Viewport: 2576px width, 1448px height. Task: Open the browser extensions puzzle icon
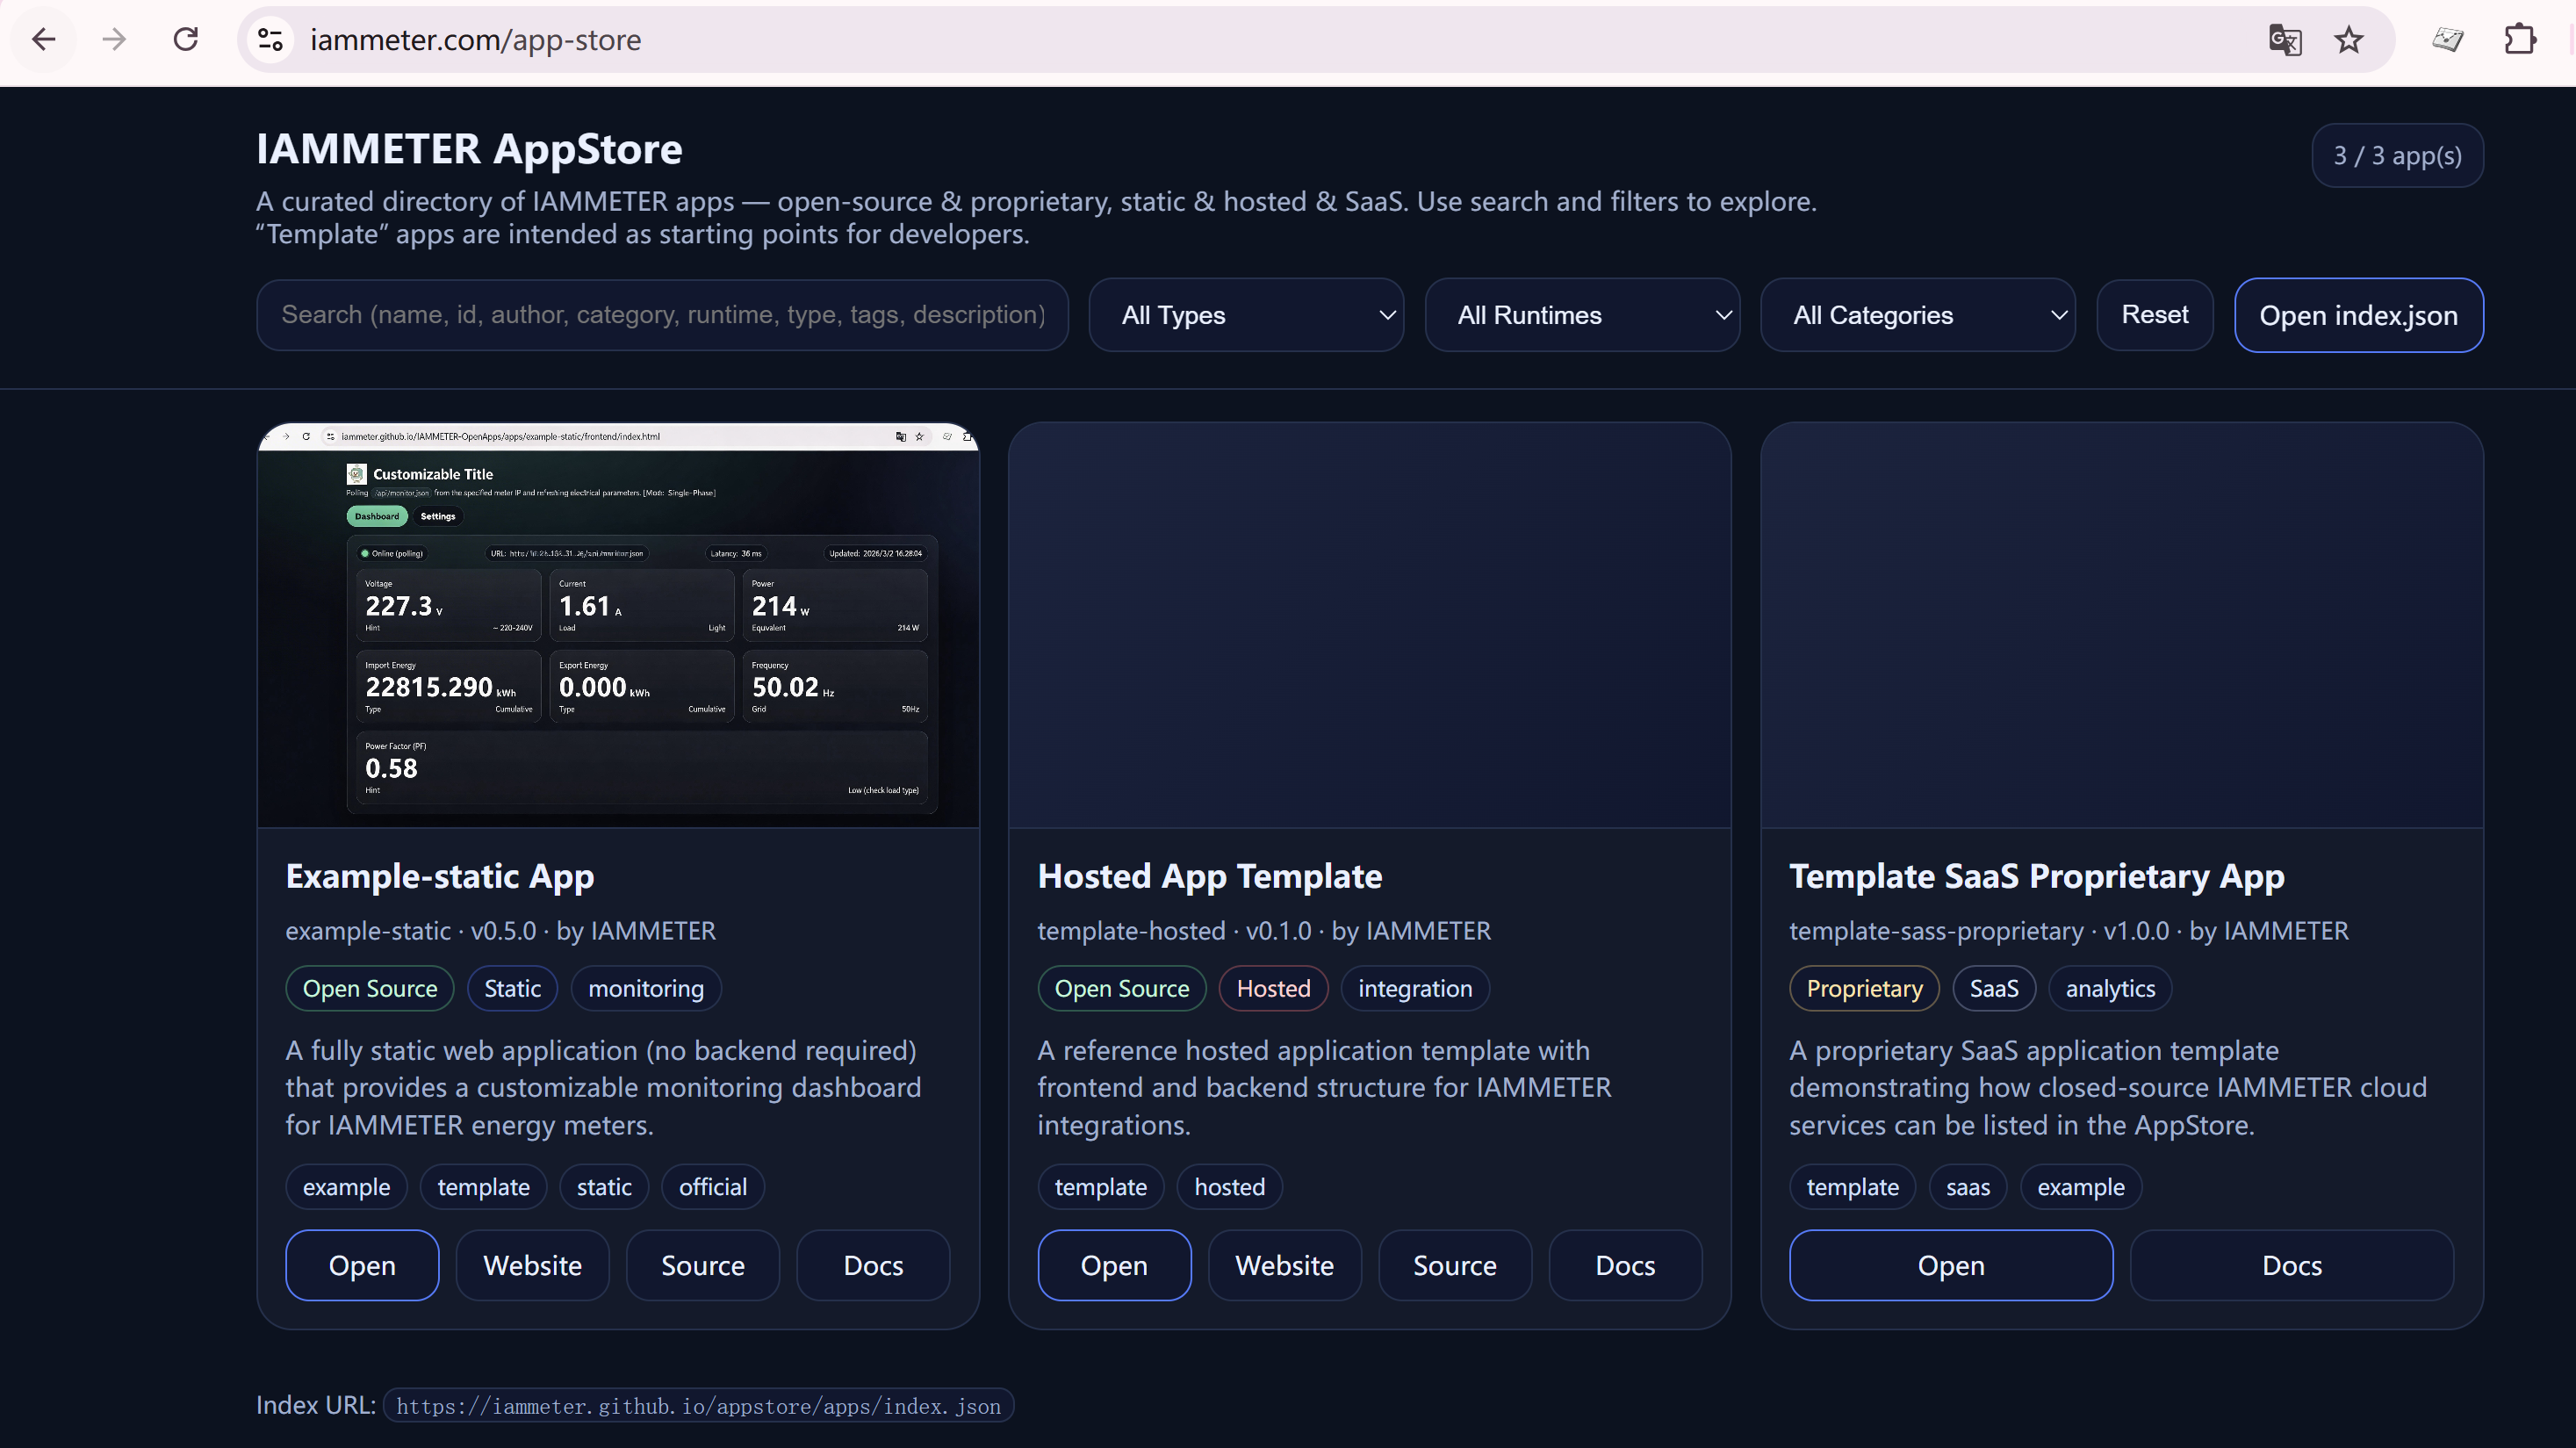pos(2520,40)
